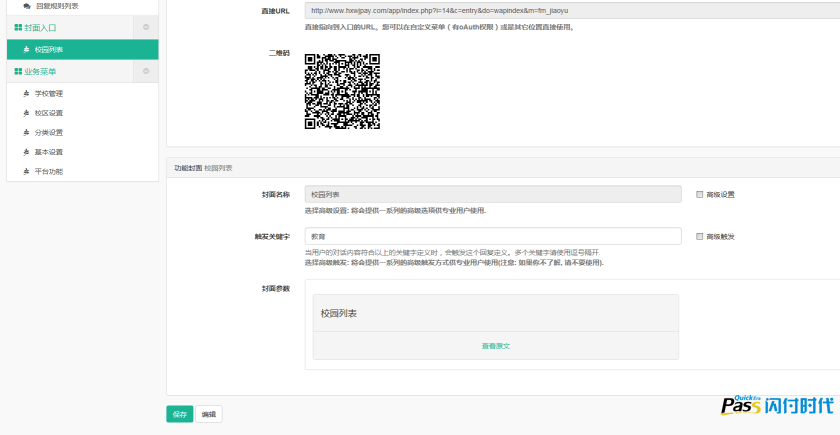Click the 功能封面 校园列表 panel heading
This screenshot has width=840, height=435.
(203, 168)
